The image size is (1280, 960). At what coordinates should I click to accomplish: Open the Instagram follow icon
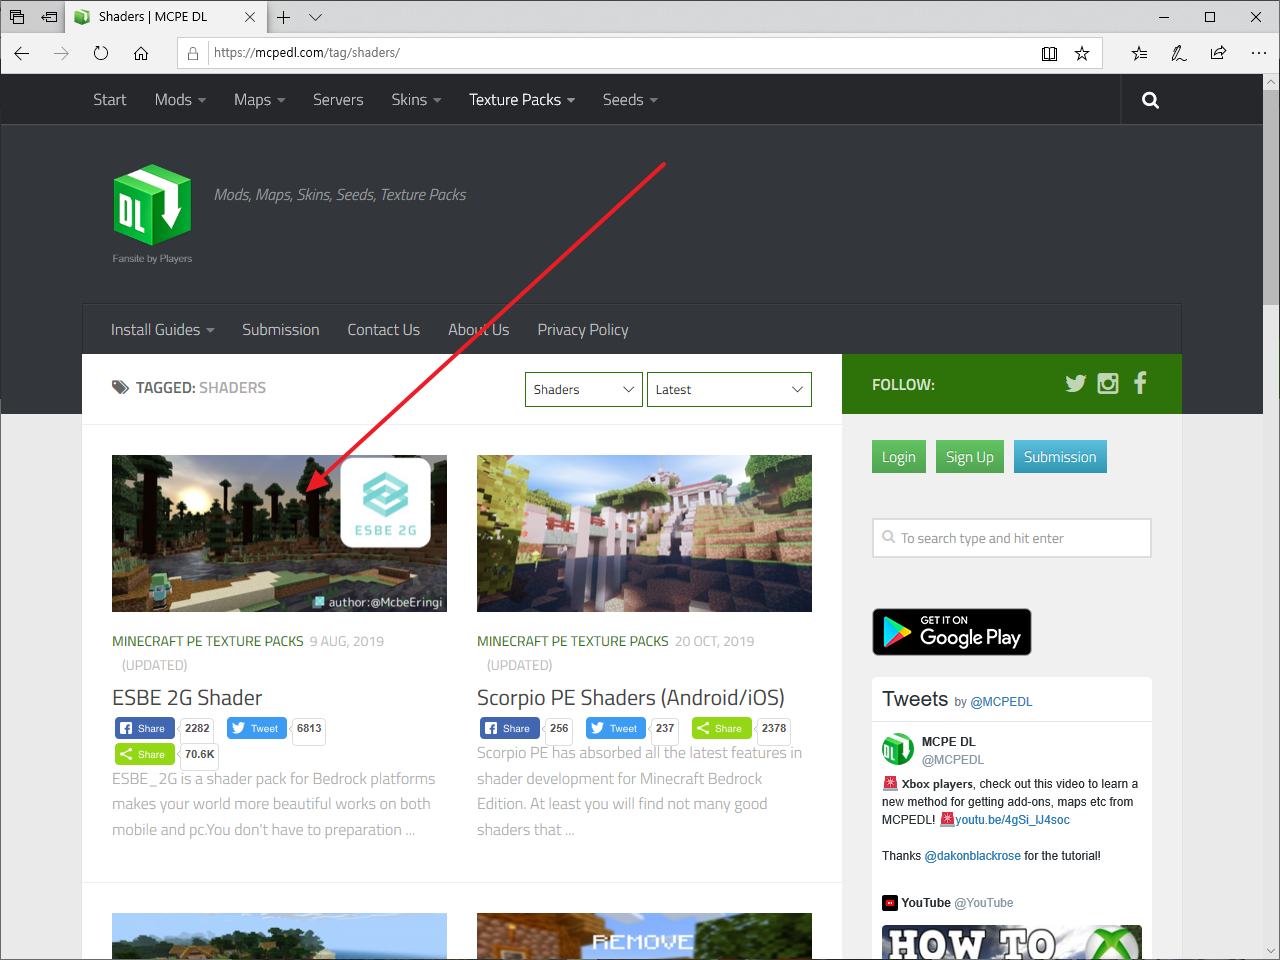[1108, 383]
